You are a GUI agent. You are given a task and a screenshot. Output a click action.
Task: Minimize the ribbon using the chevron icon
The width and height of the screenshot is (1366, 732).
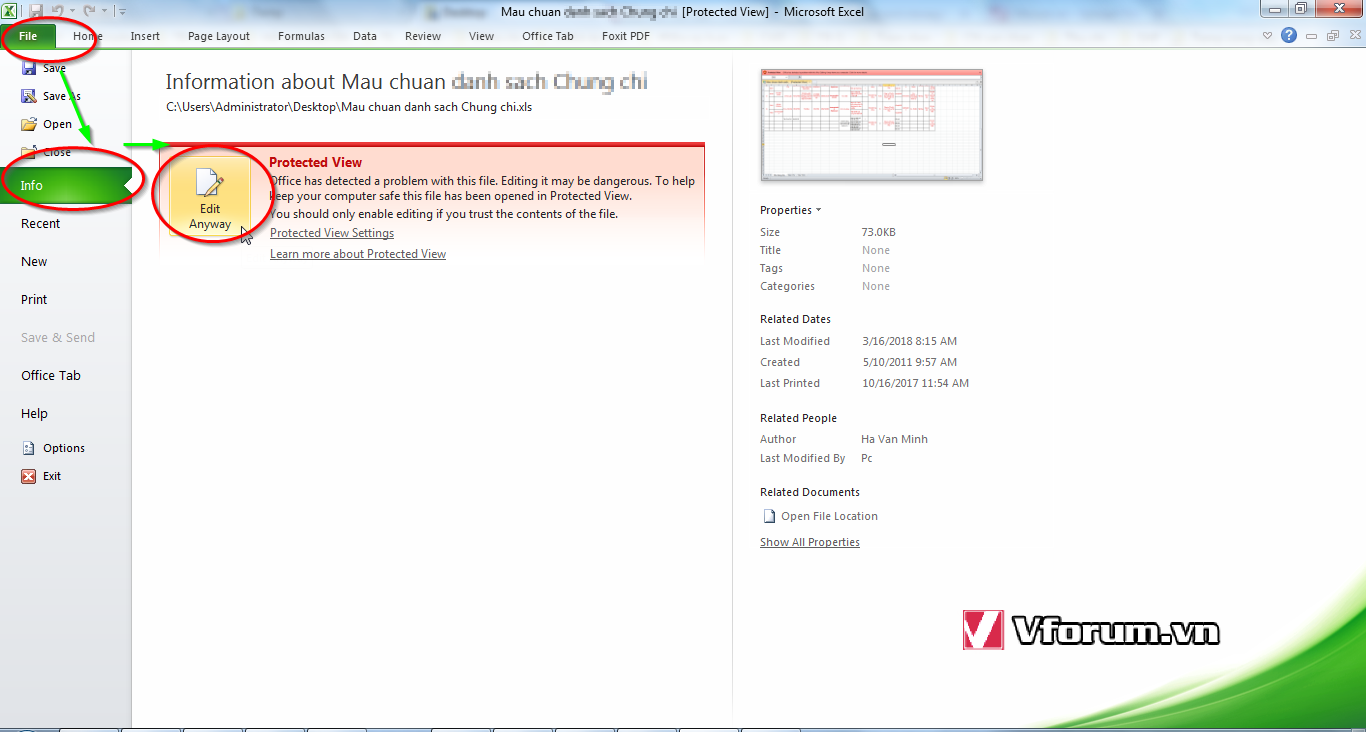1268,35
